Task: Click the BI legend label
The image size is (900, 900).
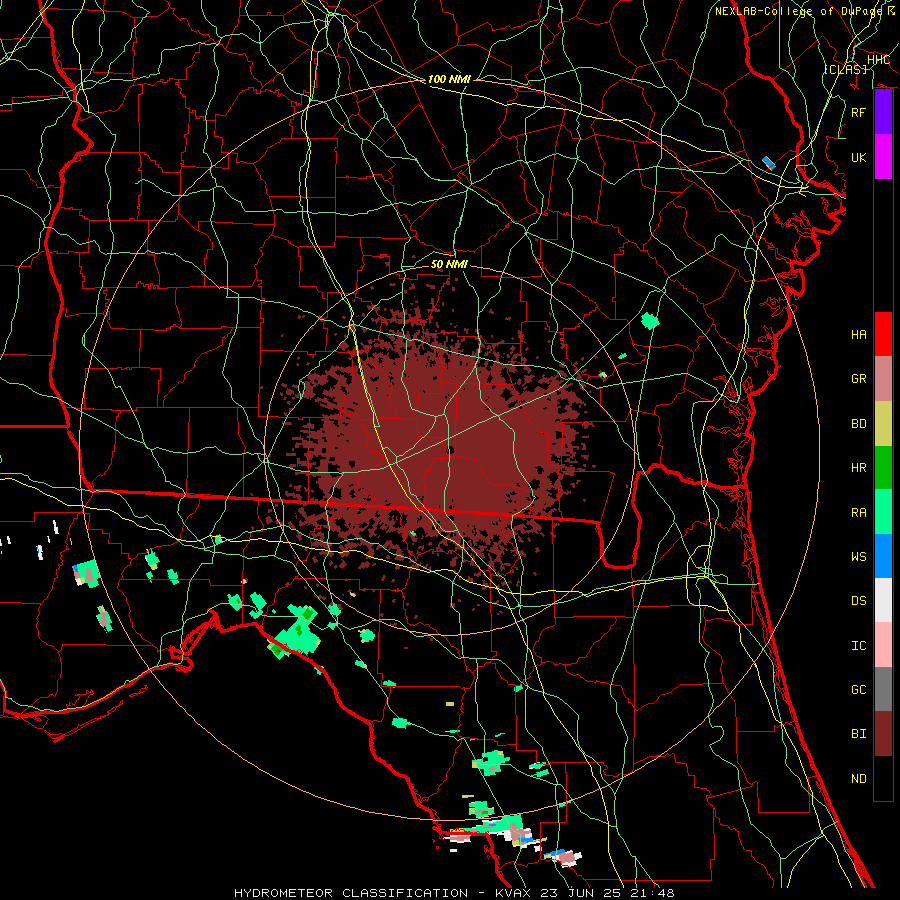Action: tap(858, 734)
